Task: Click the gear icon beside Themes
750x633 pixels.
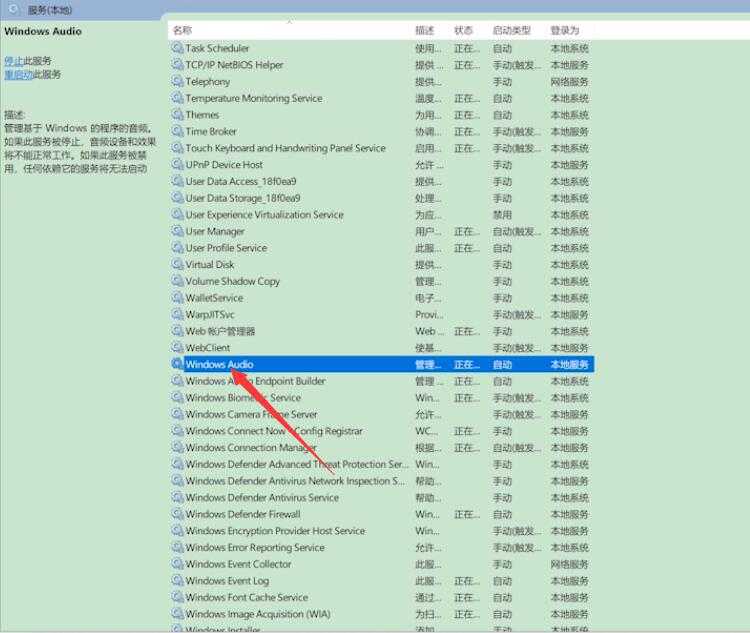Action: pyautogui.click(x=177, y=114)
